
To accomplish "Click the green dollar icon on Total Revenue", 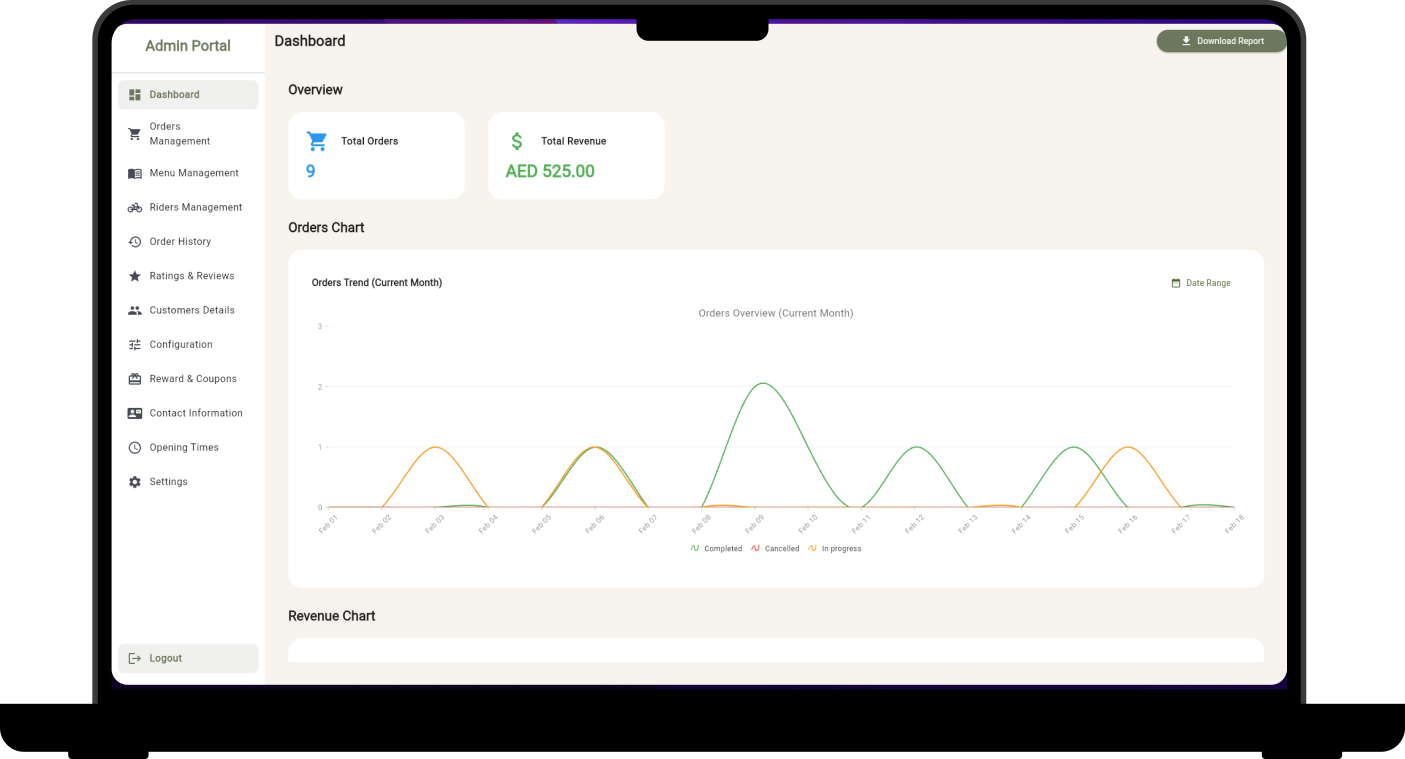I will click(517, 141).
